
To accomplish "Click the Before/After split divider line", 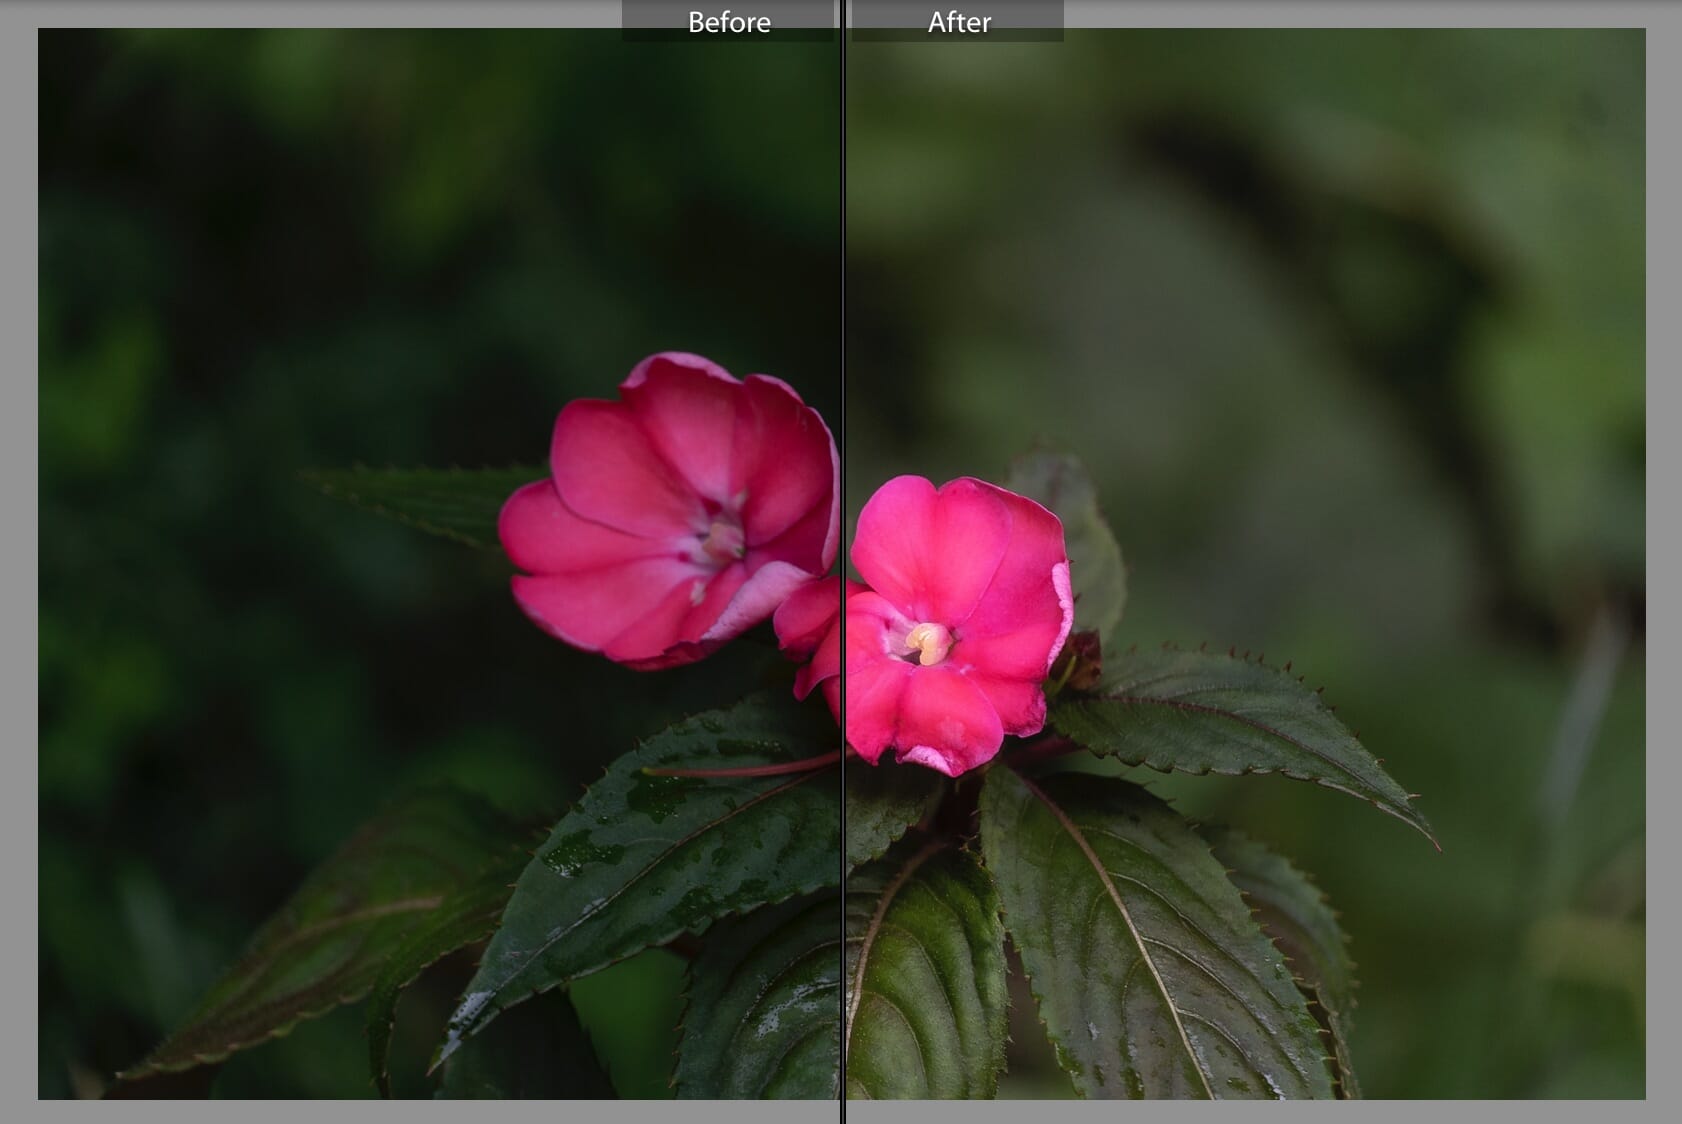I will point(844,562).
